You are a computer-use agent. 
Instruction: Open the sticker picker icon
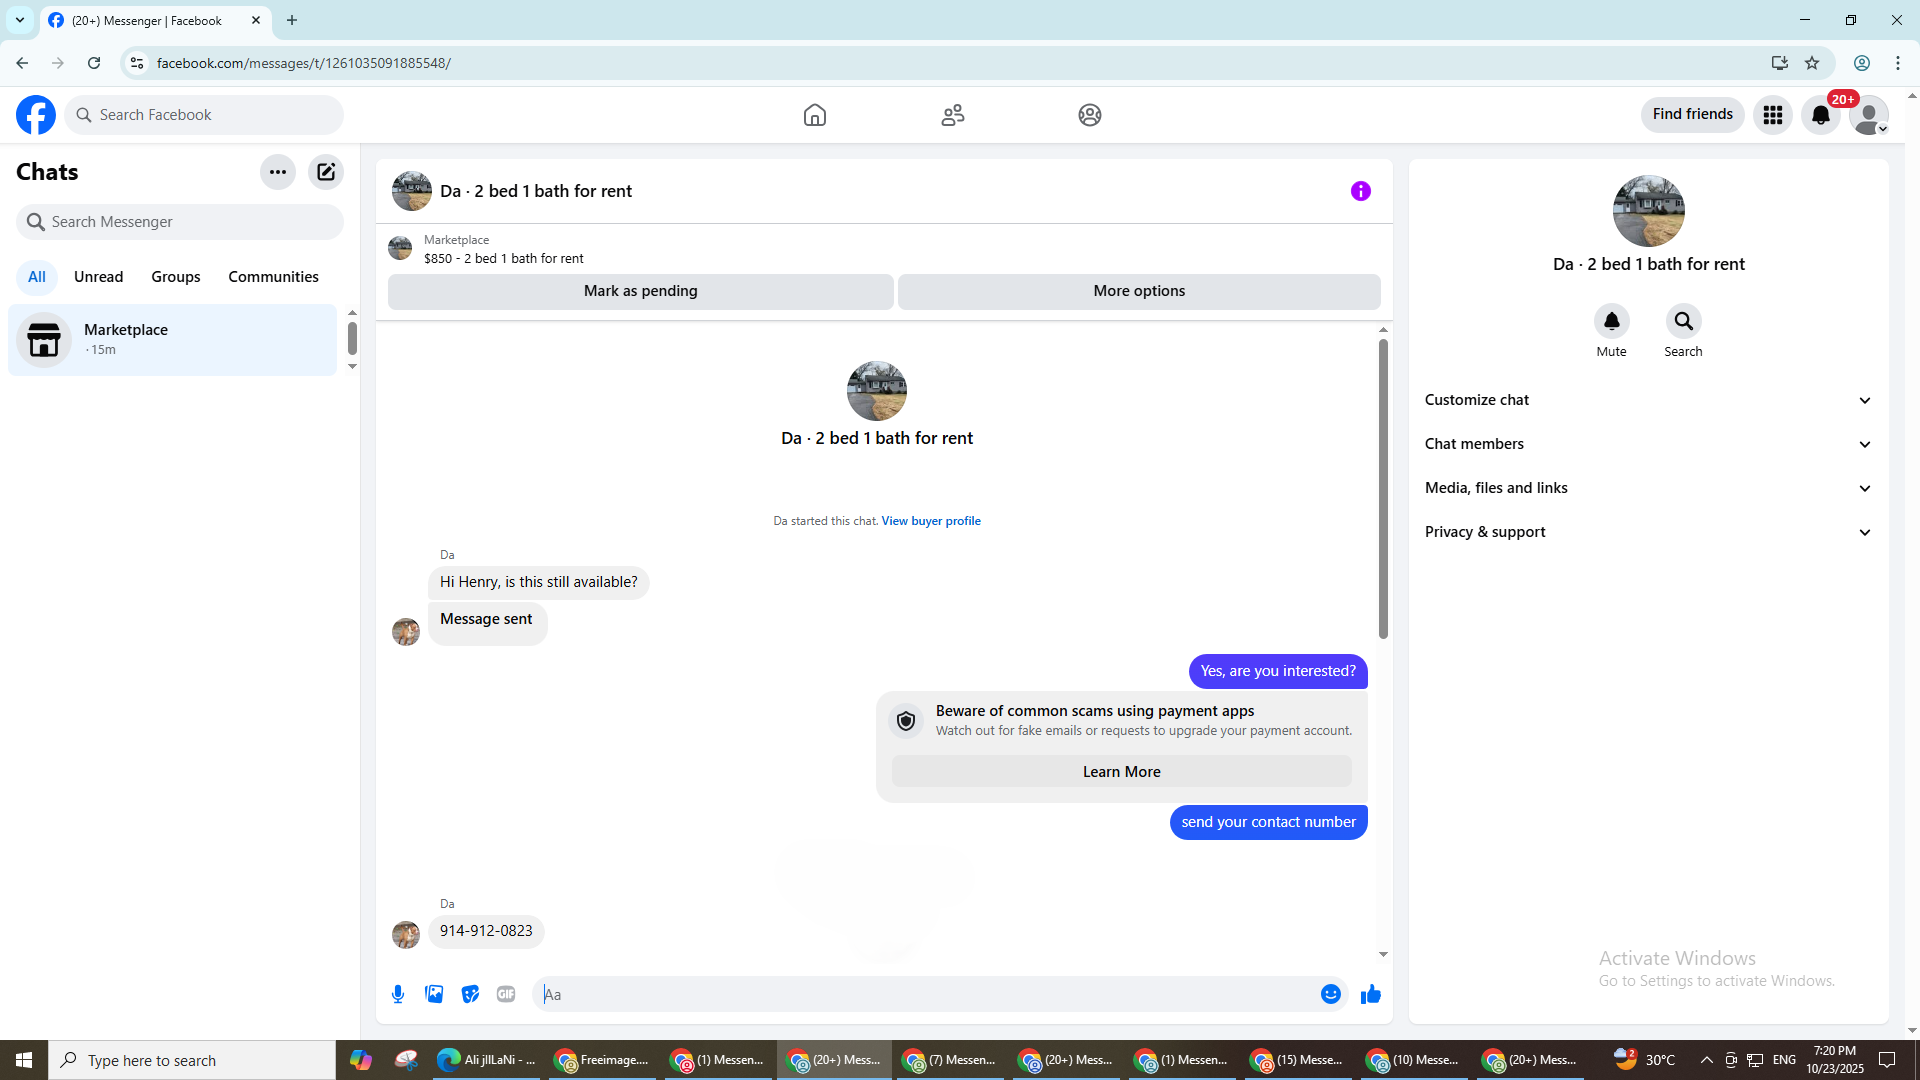(x=470, y=994)
